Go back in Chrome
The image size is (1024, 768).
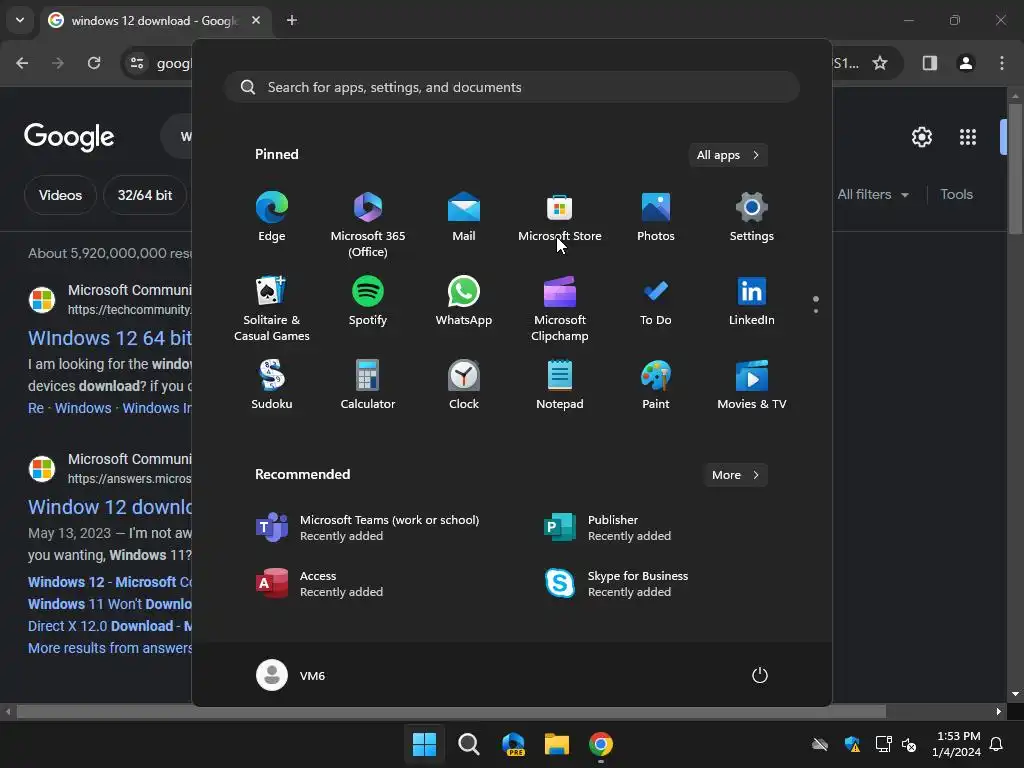tap(22, 63)
